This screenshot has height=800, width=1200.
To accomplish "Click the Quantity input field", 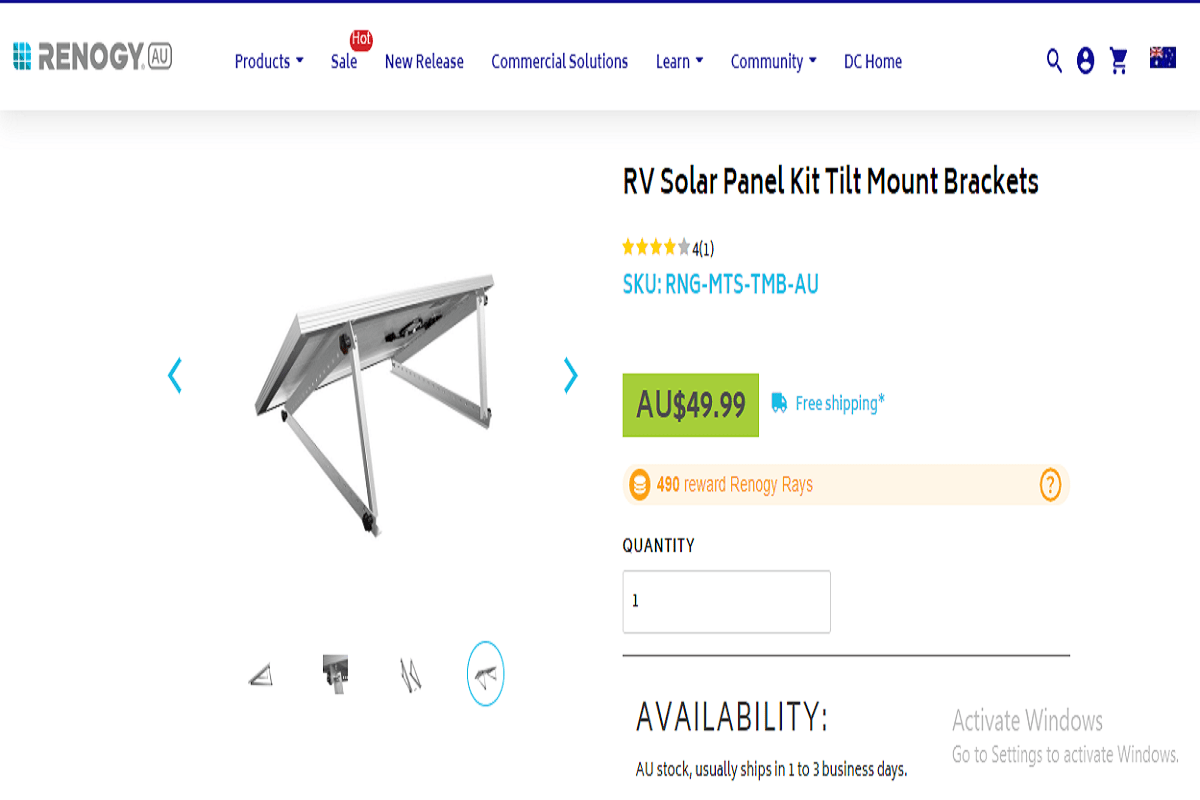I will pos(726,602).
